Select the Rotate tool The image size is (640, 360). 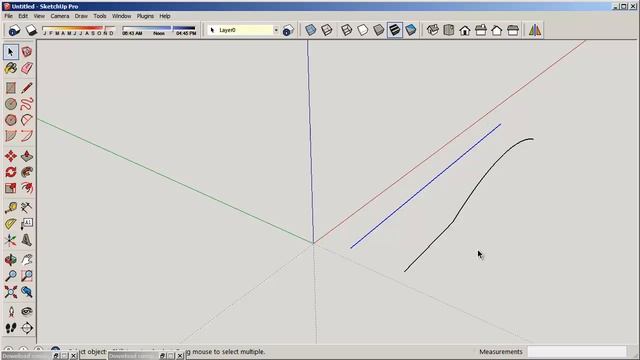pyautogui.click(x=11, y=172)
